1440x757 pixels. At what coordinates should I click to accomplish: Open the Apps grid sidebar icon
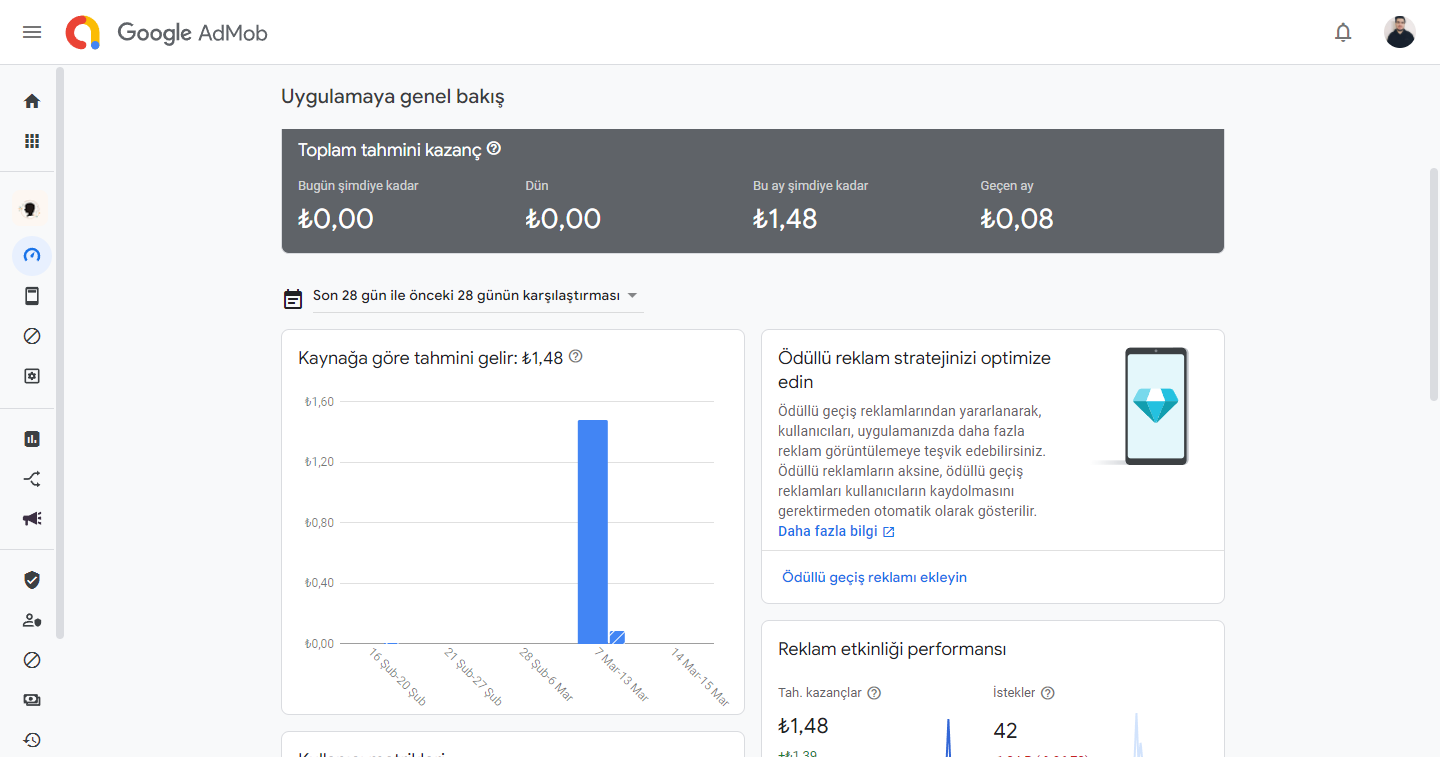pos(32,141)
